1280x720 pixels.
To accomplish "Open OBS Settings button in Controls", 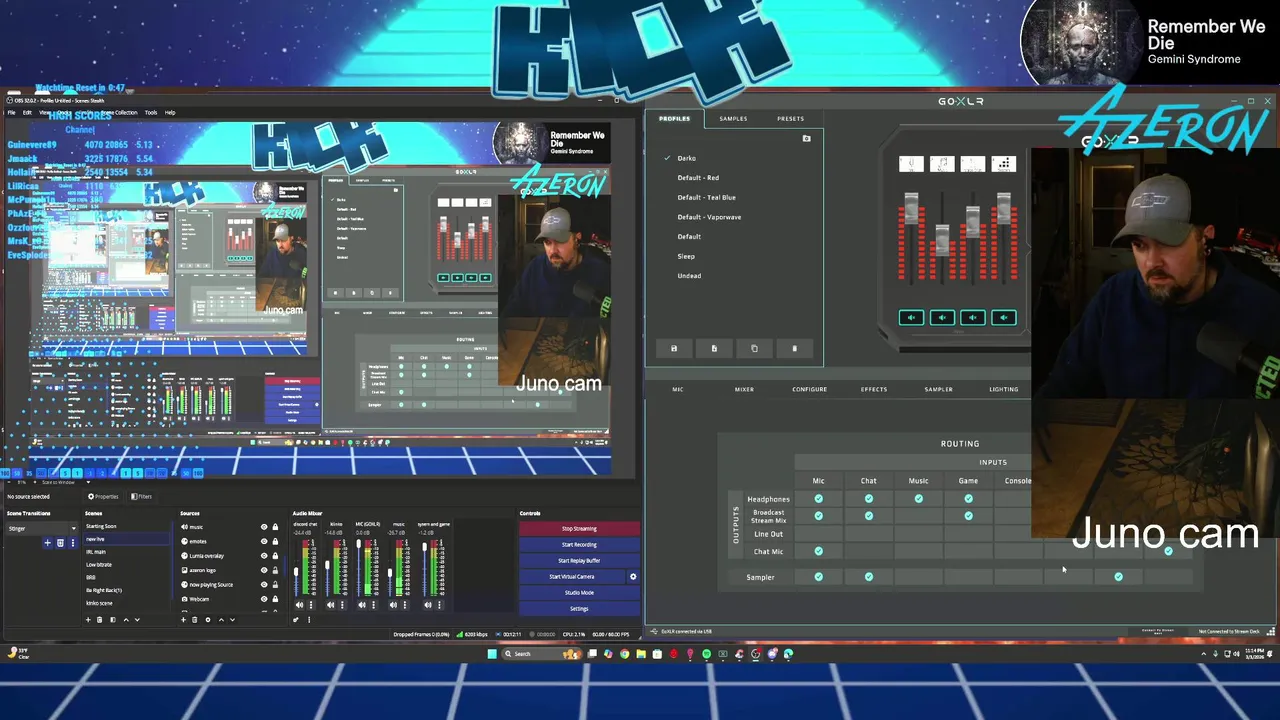I will pyautogui.click(x=579, y=609).
